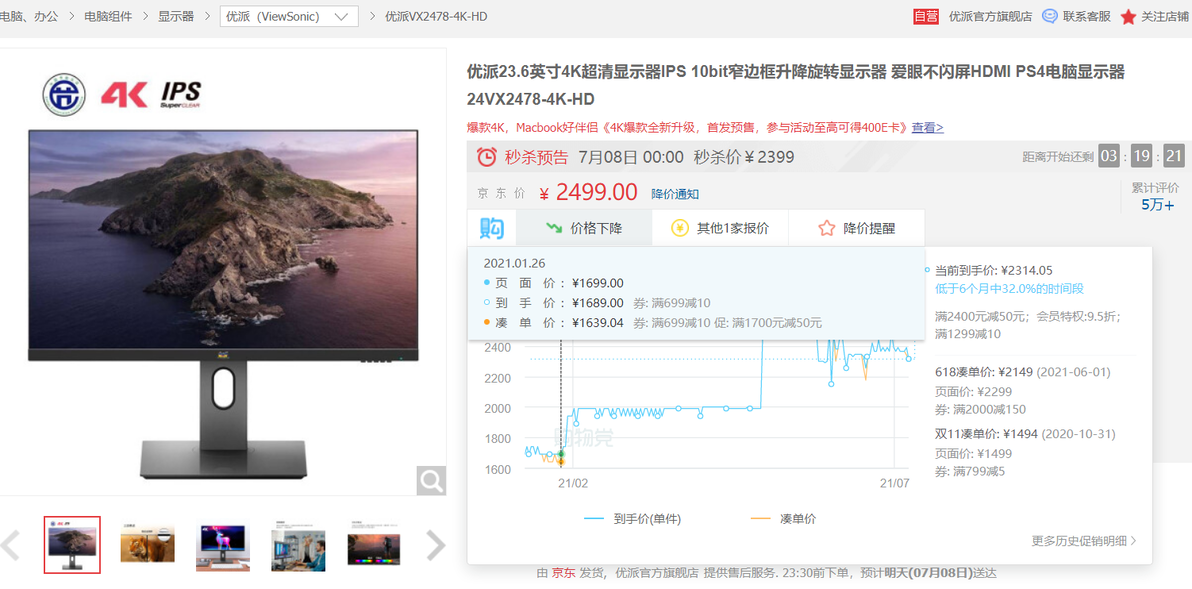Click the 降价通知 link

click(x=675, y=194)
